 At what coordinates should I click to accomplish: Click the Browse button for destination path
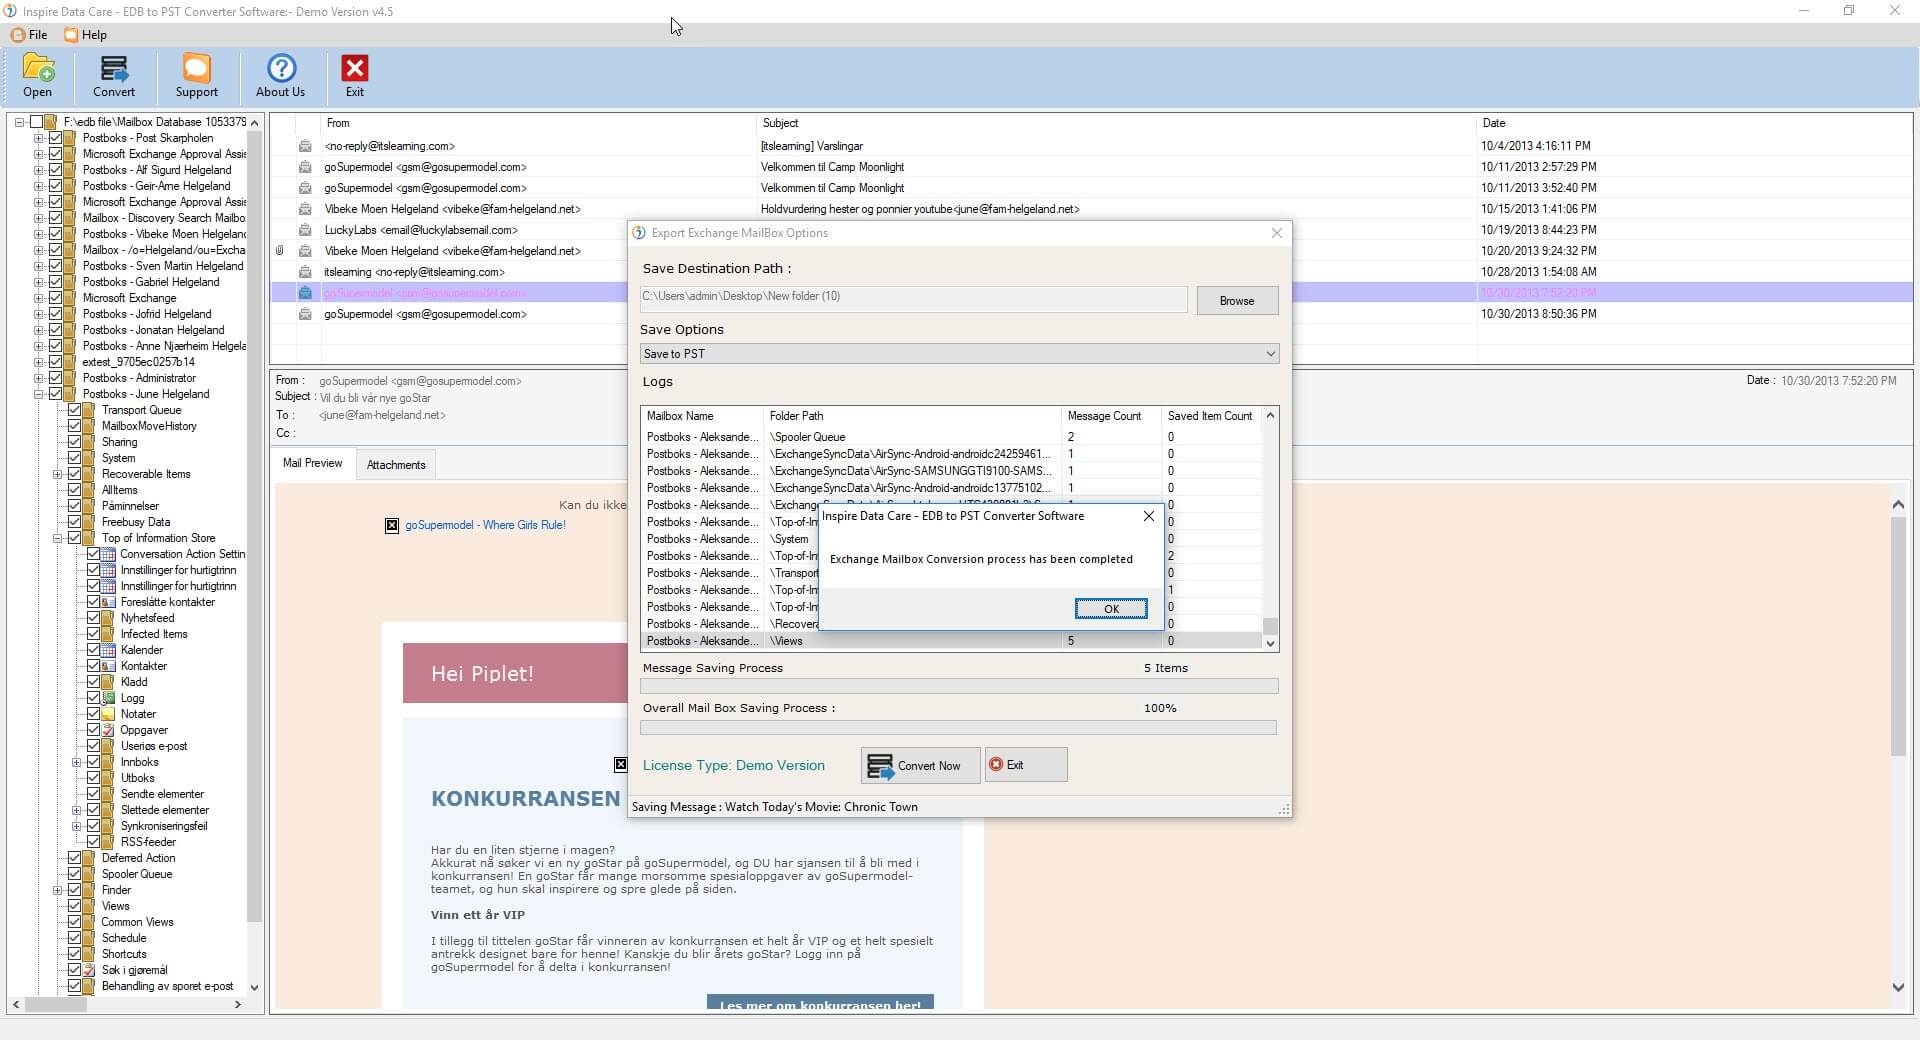(x=1237, y=301)
